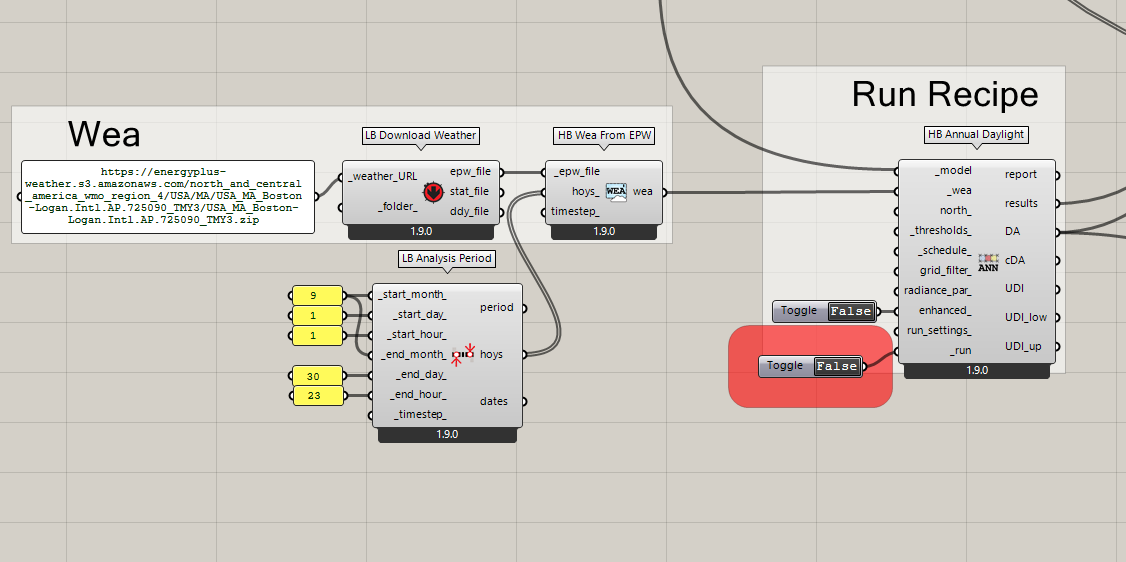Select the LB Analysis Period name label

(x=446, y=258)
